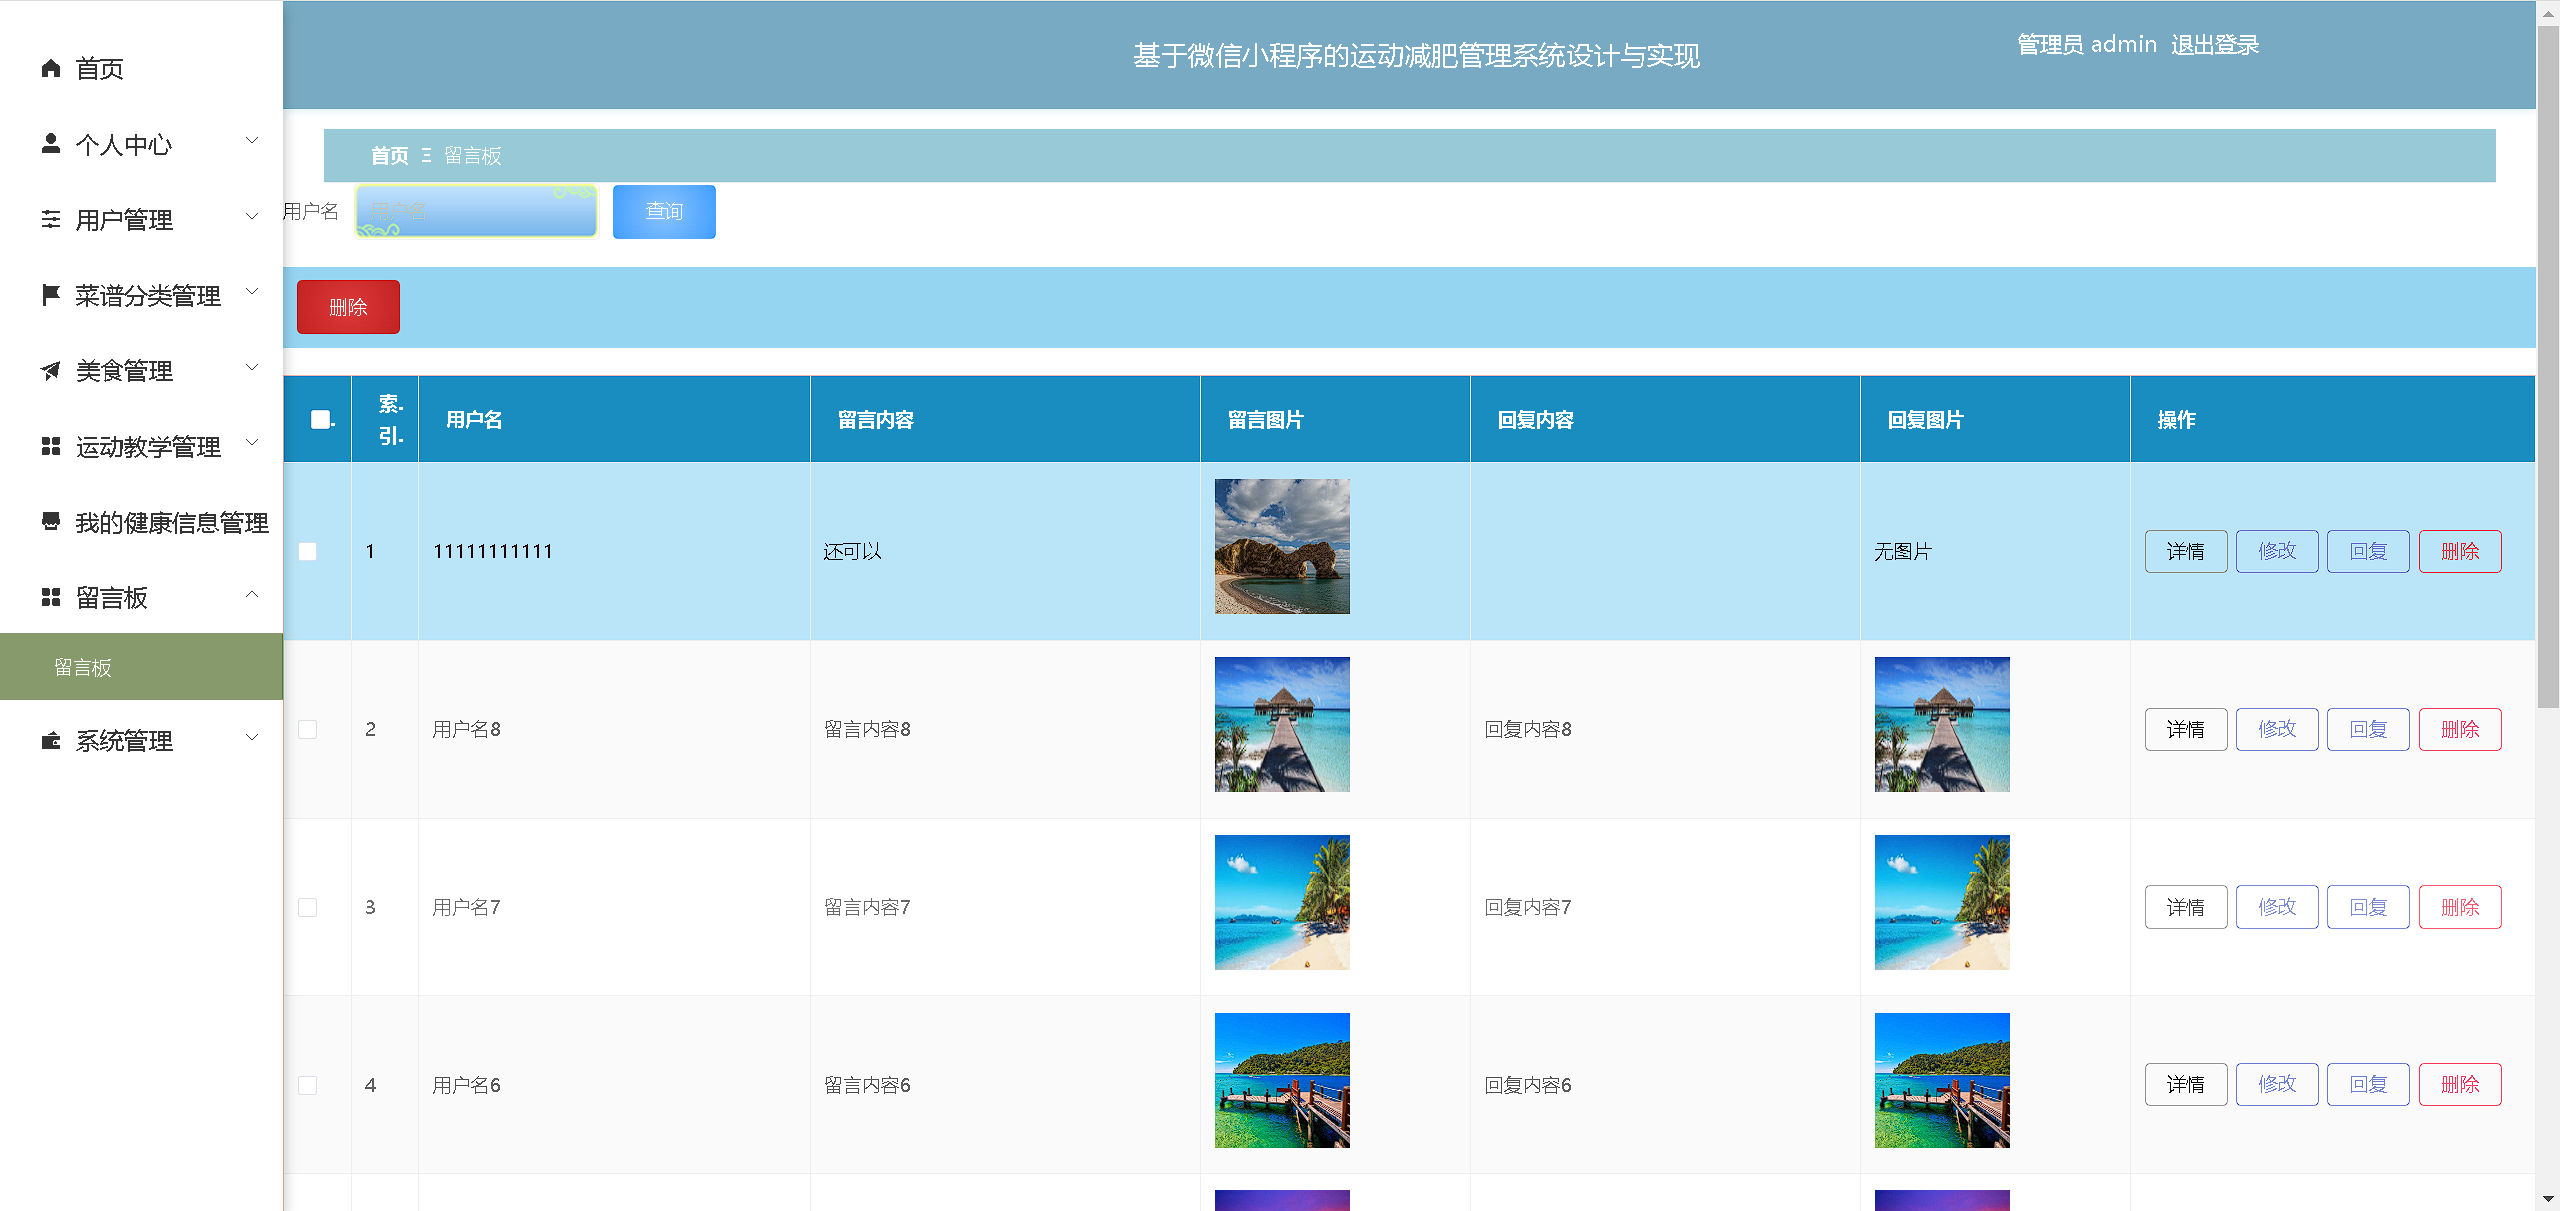Image resolution: width=2560 pixels, height=1211 pixels.
Task: Click 回复 for user 11111111111
Action: click(x=2368, y=551)
